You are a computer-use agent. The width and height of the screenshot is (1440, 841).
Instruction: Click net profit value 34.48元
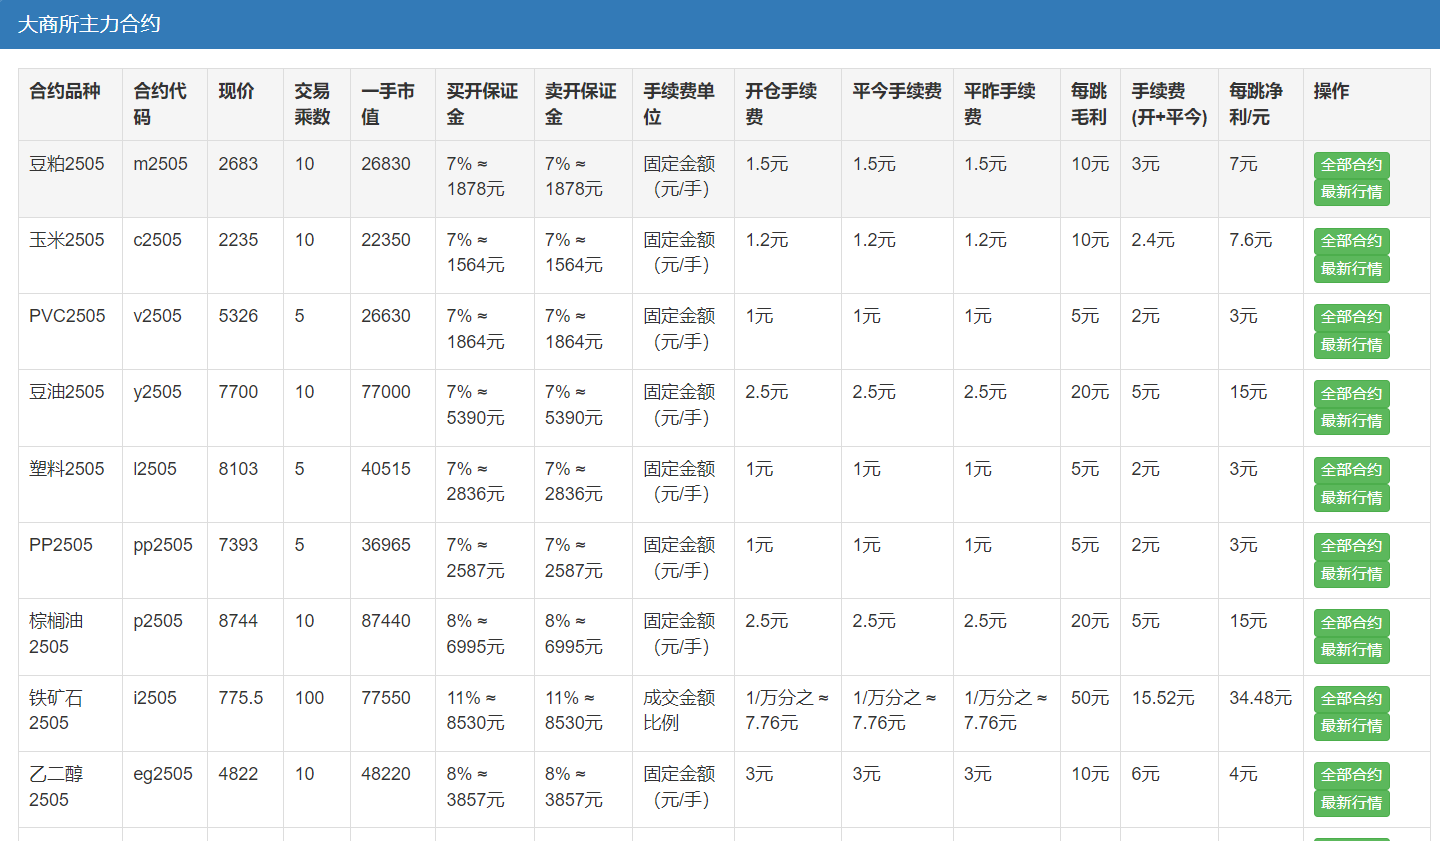click(x=1260, y=698)
